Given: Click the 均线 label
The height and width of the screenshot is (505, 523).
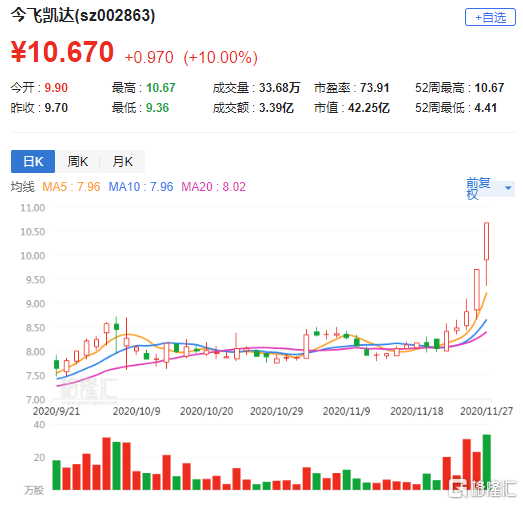Looking at the screenshot, I should coord(22,187).
